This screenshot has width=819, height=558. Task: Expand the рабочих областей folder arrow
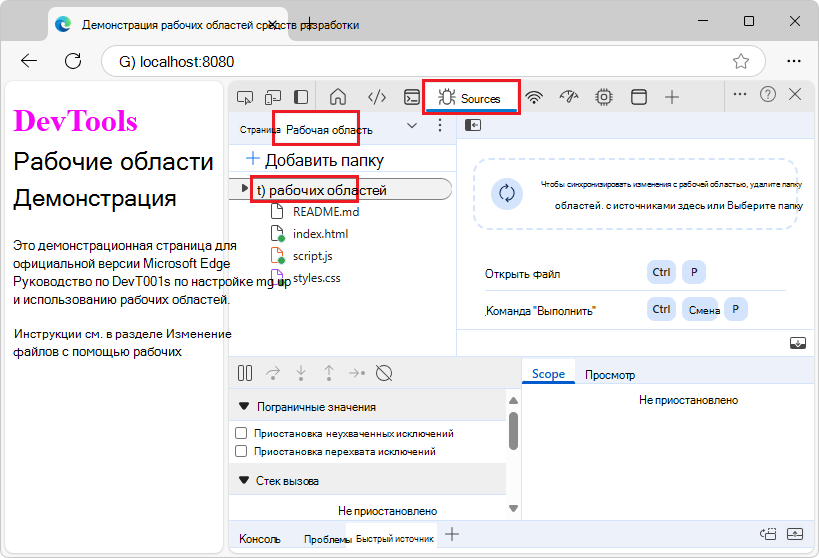[244, 188]
